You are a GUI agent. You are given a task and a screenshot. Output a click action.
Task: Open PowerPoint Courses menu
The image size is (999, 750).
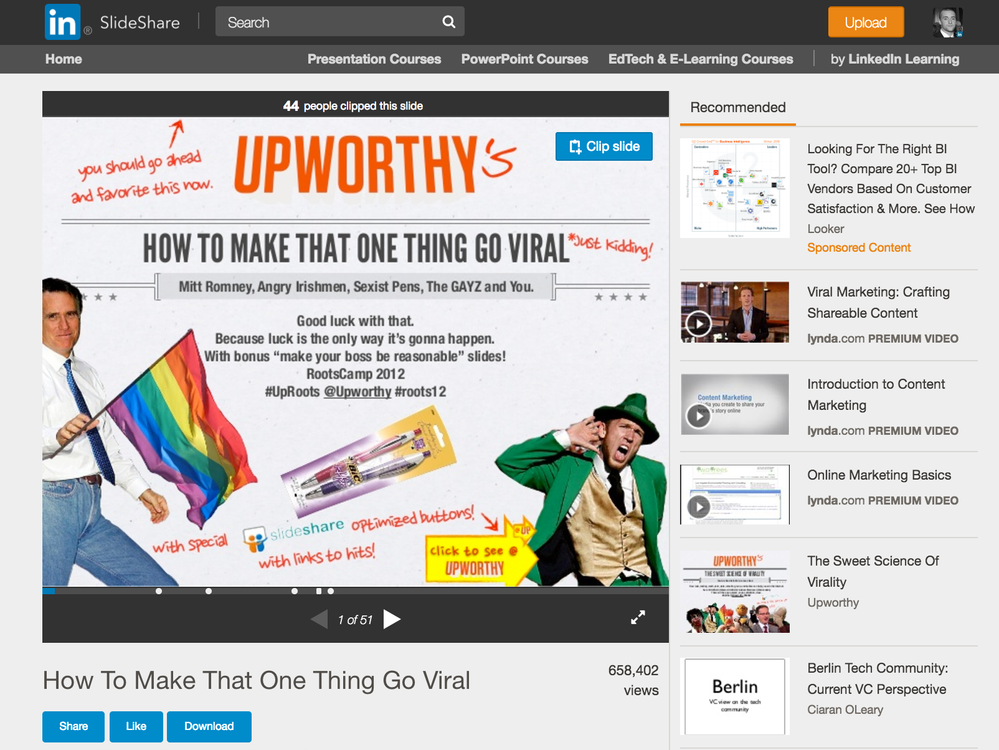(x=524, y=59)
